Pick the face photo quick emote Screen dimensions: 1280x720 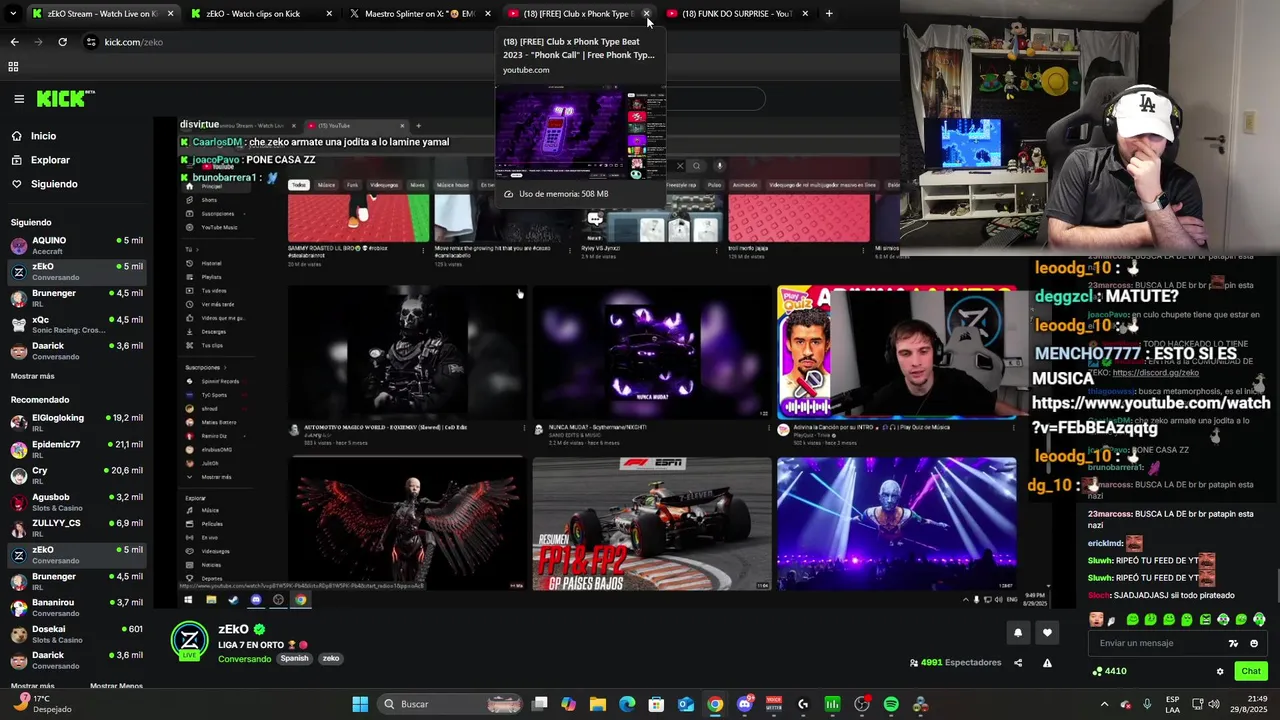pyautogui.click(x=1097, y=620)
